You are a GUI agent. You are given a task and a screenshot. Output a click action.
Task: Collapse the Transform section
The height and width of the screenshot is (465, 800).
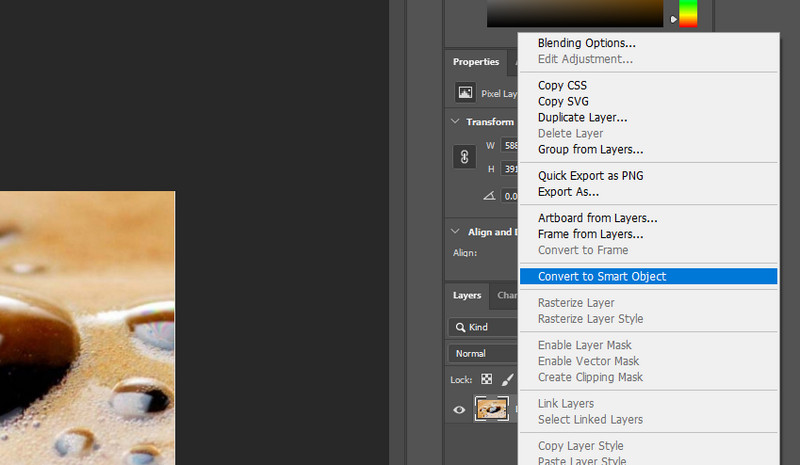[456, 122]
